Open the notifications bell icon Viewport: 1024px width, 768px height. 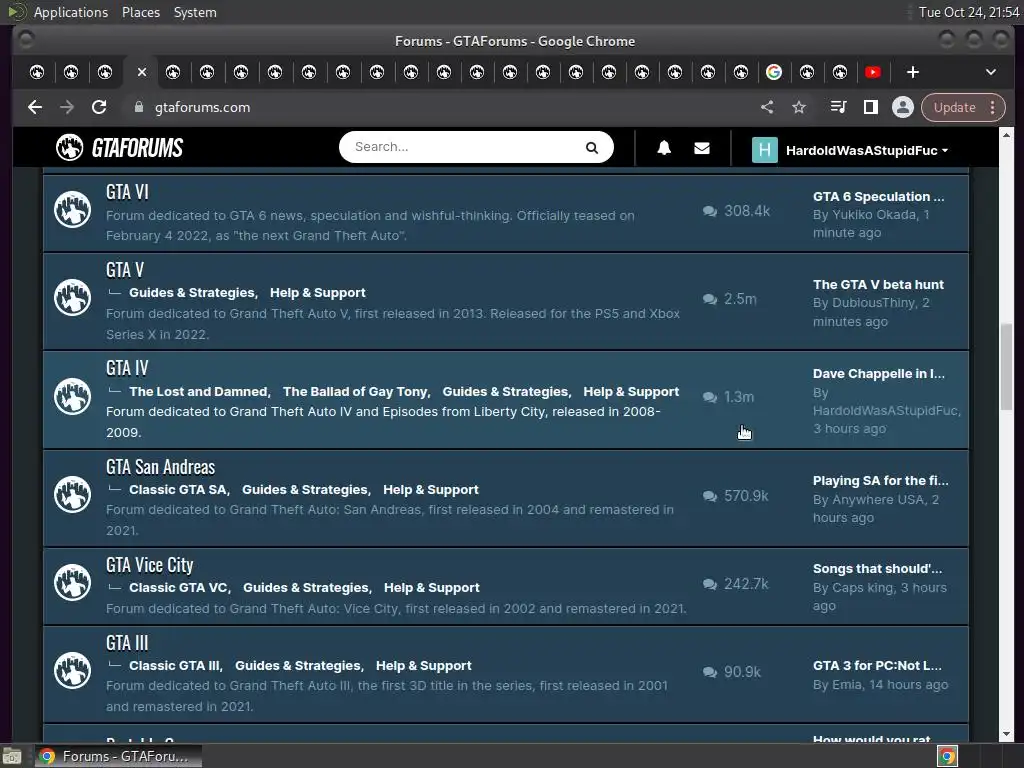[664, 148]
